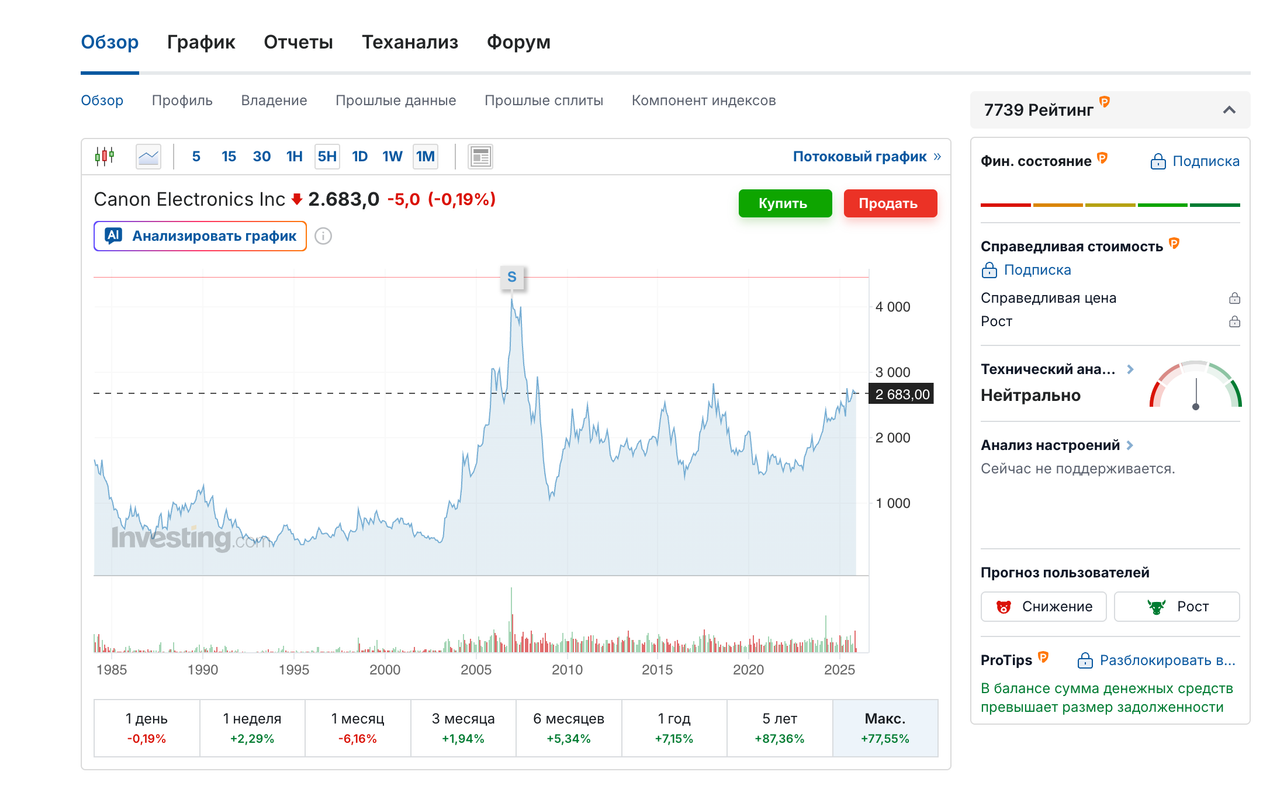Open the Обзор sub-tab

pyautogui.click(x=102, y=100)
